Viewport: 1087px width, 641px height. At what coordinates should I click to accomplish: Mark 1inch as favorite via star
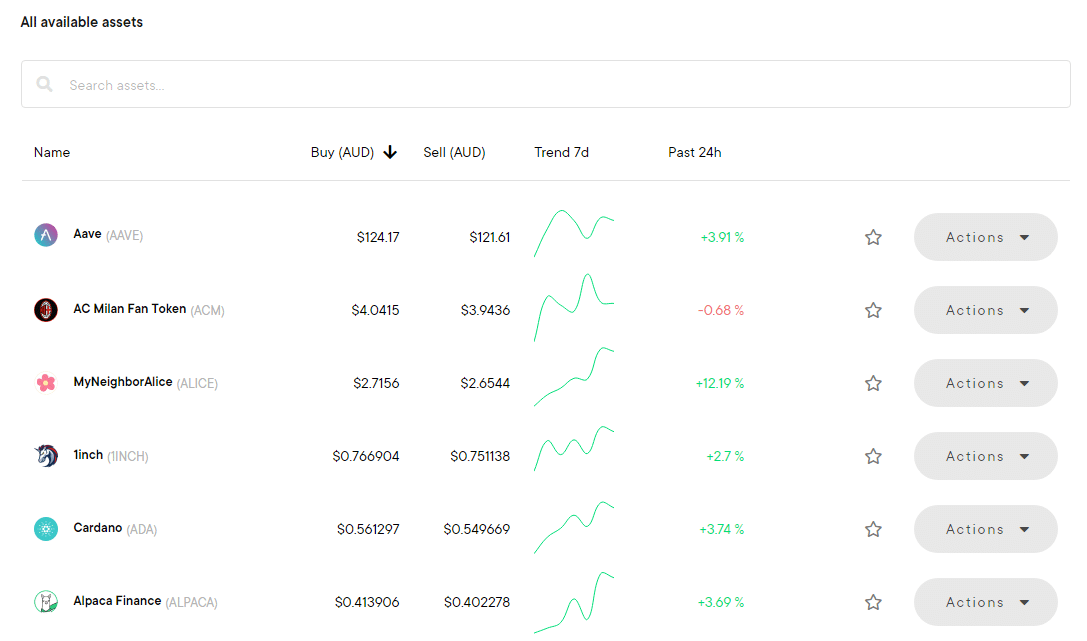pos(873,456)
